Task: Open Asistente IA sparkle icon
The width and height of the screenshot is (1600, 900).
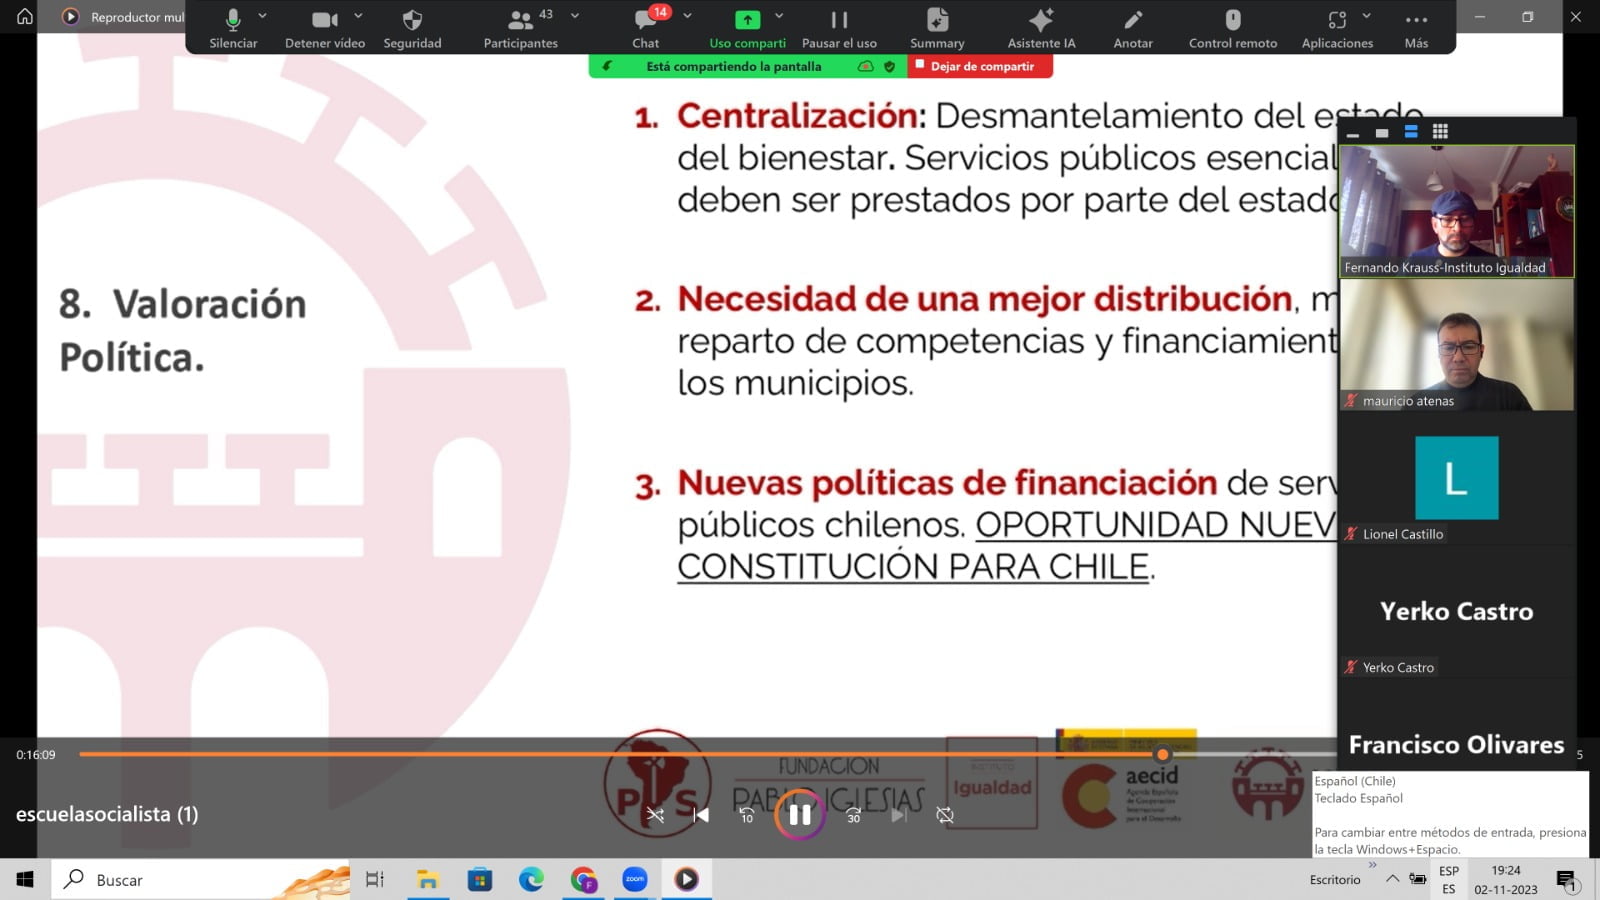Action: pos(1041,28)
